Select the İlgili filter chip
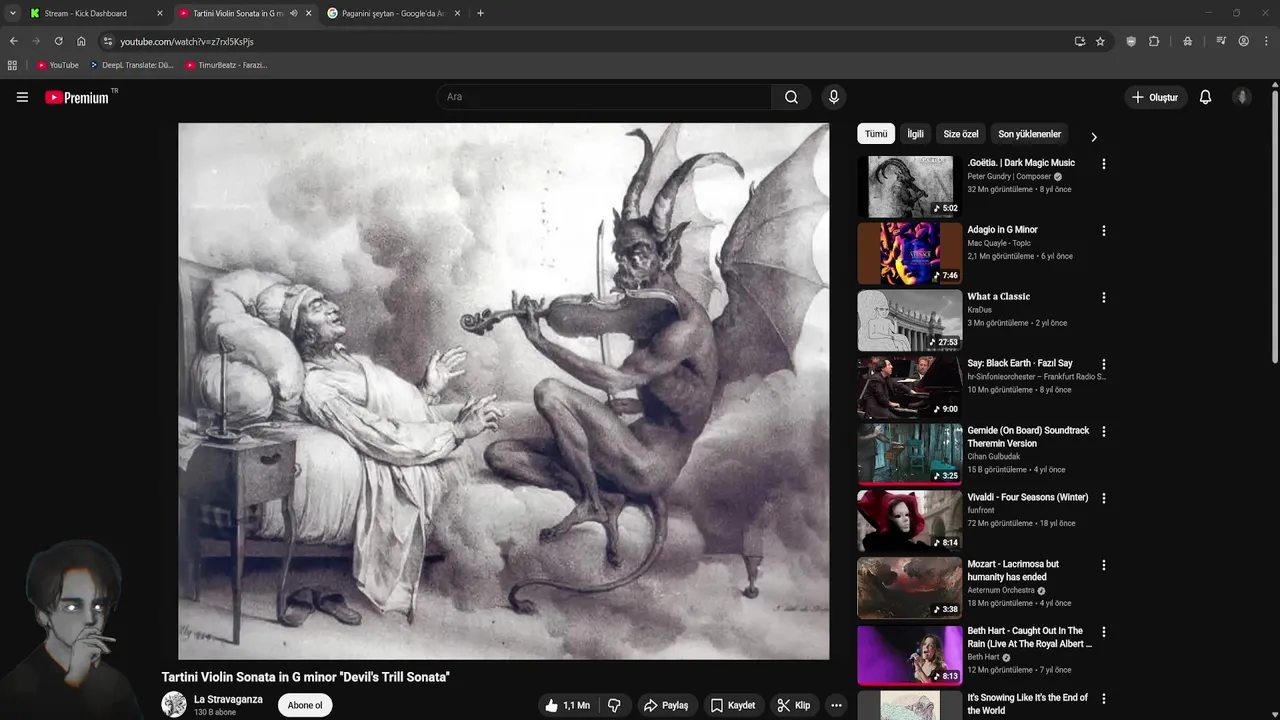The image size is (1280, 720). pos(915,134)
